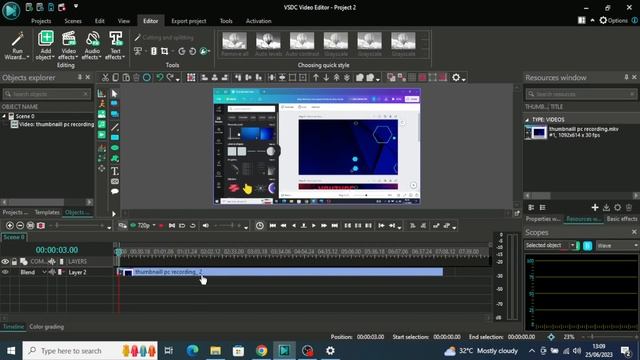Viewport: 640px width, 360px height.
Task: Select the ellipse shape tool
Action: click(x=115, y=148)
